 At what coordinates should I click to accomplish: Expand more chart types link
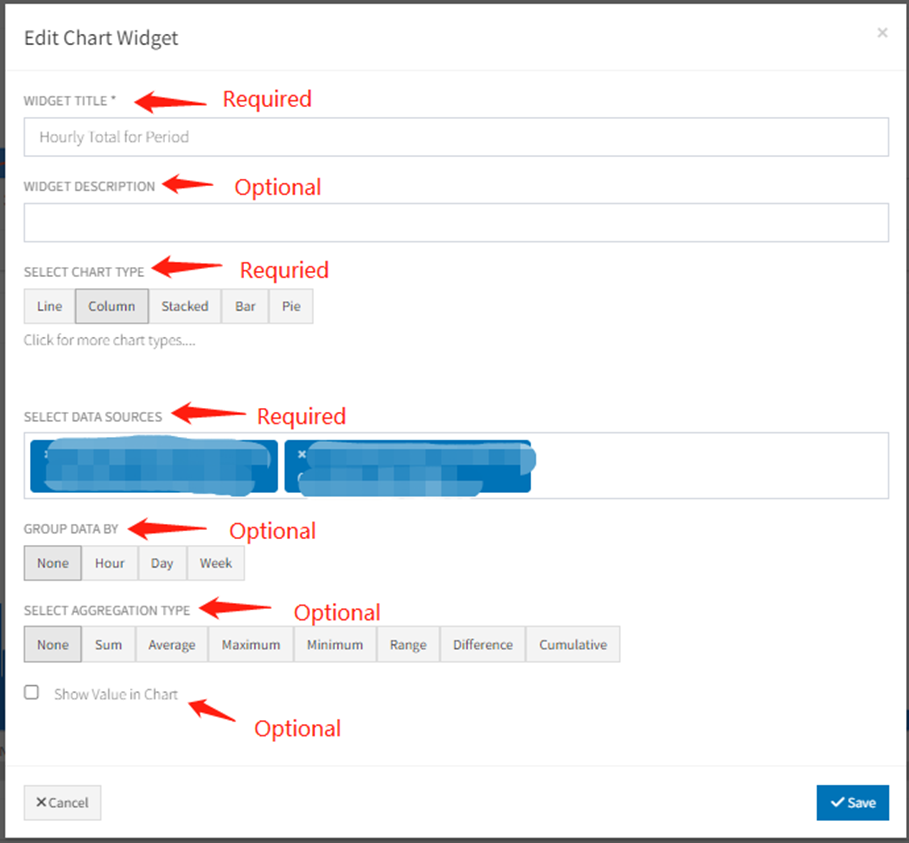pyautogui.click(x=110, y=340)
